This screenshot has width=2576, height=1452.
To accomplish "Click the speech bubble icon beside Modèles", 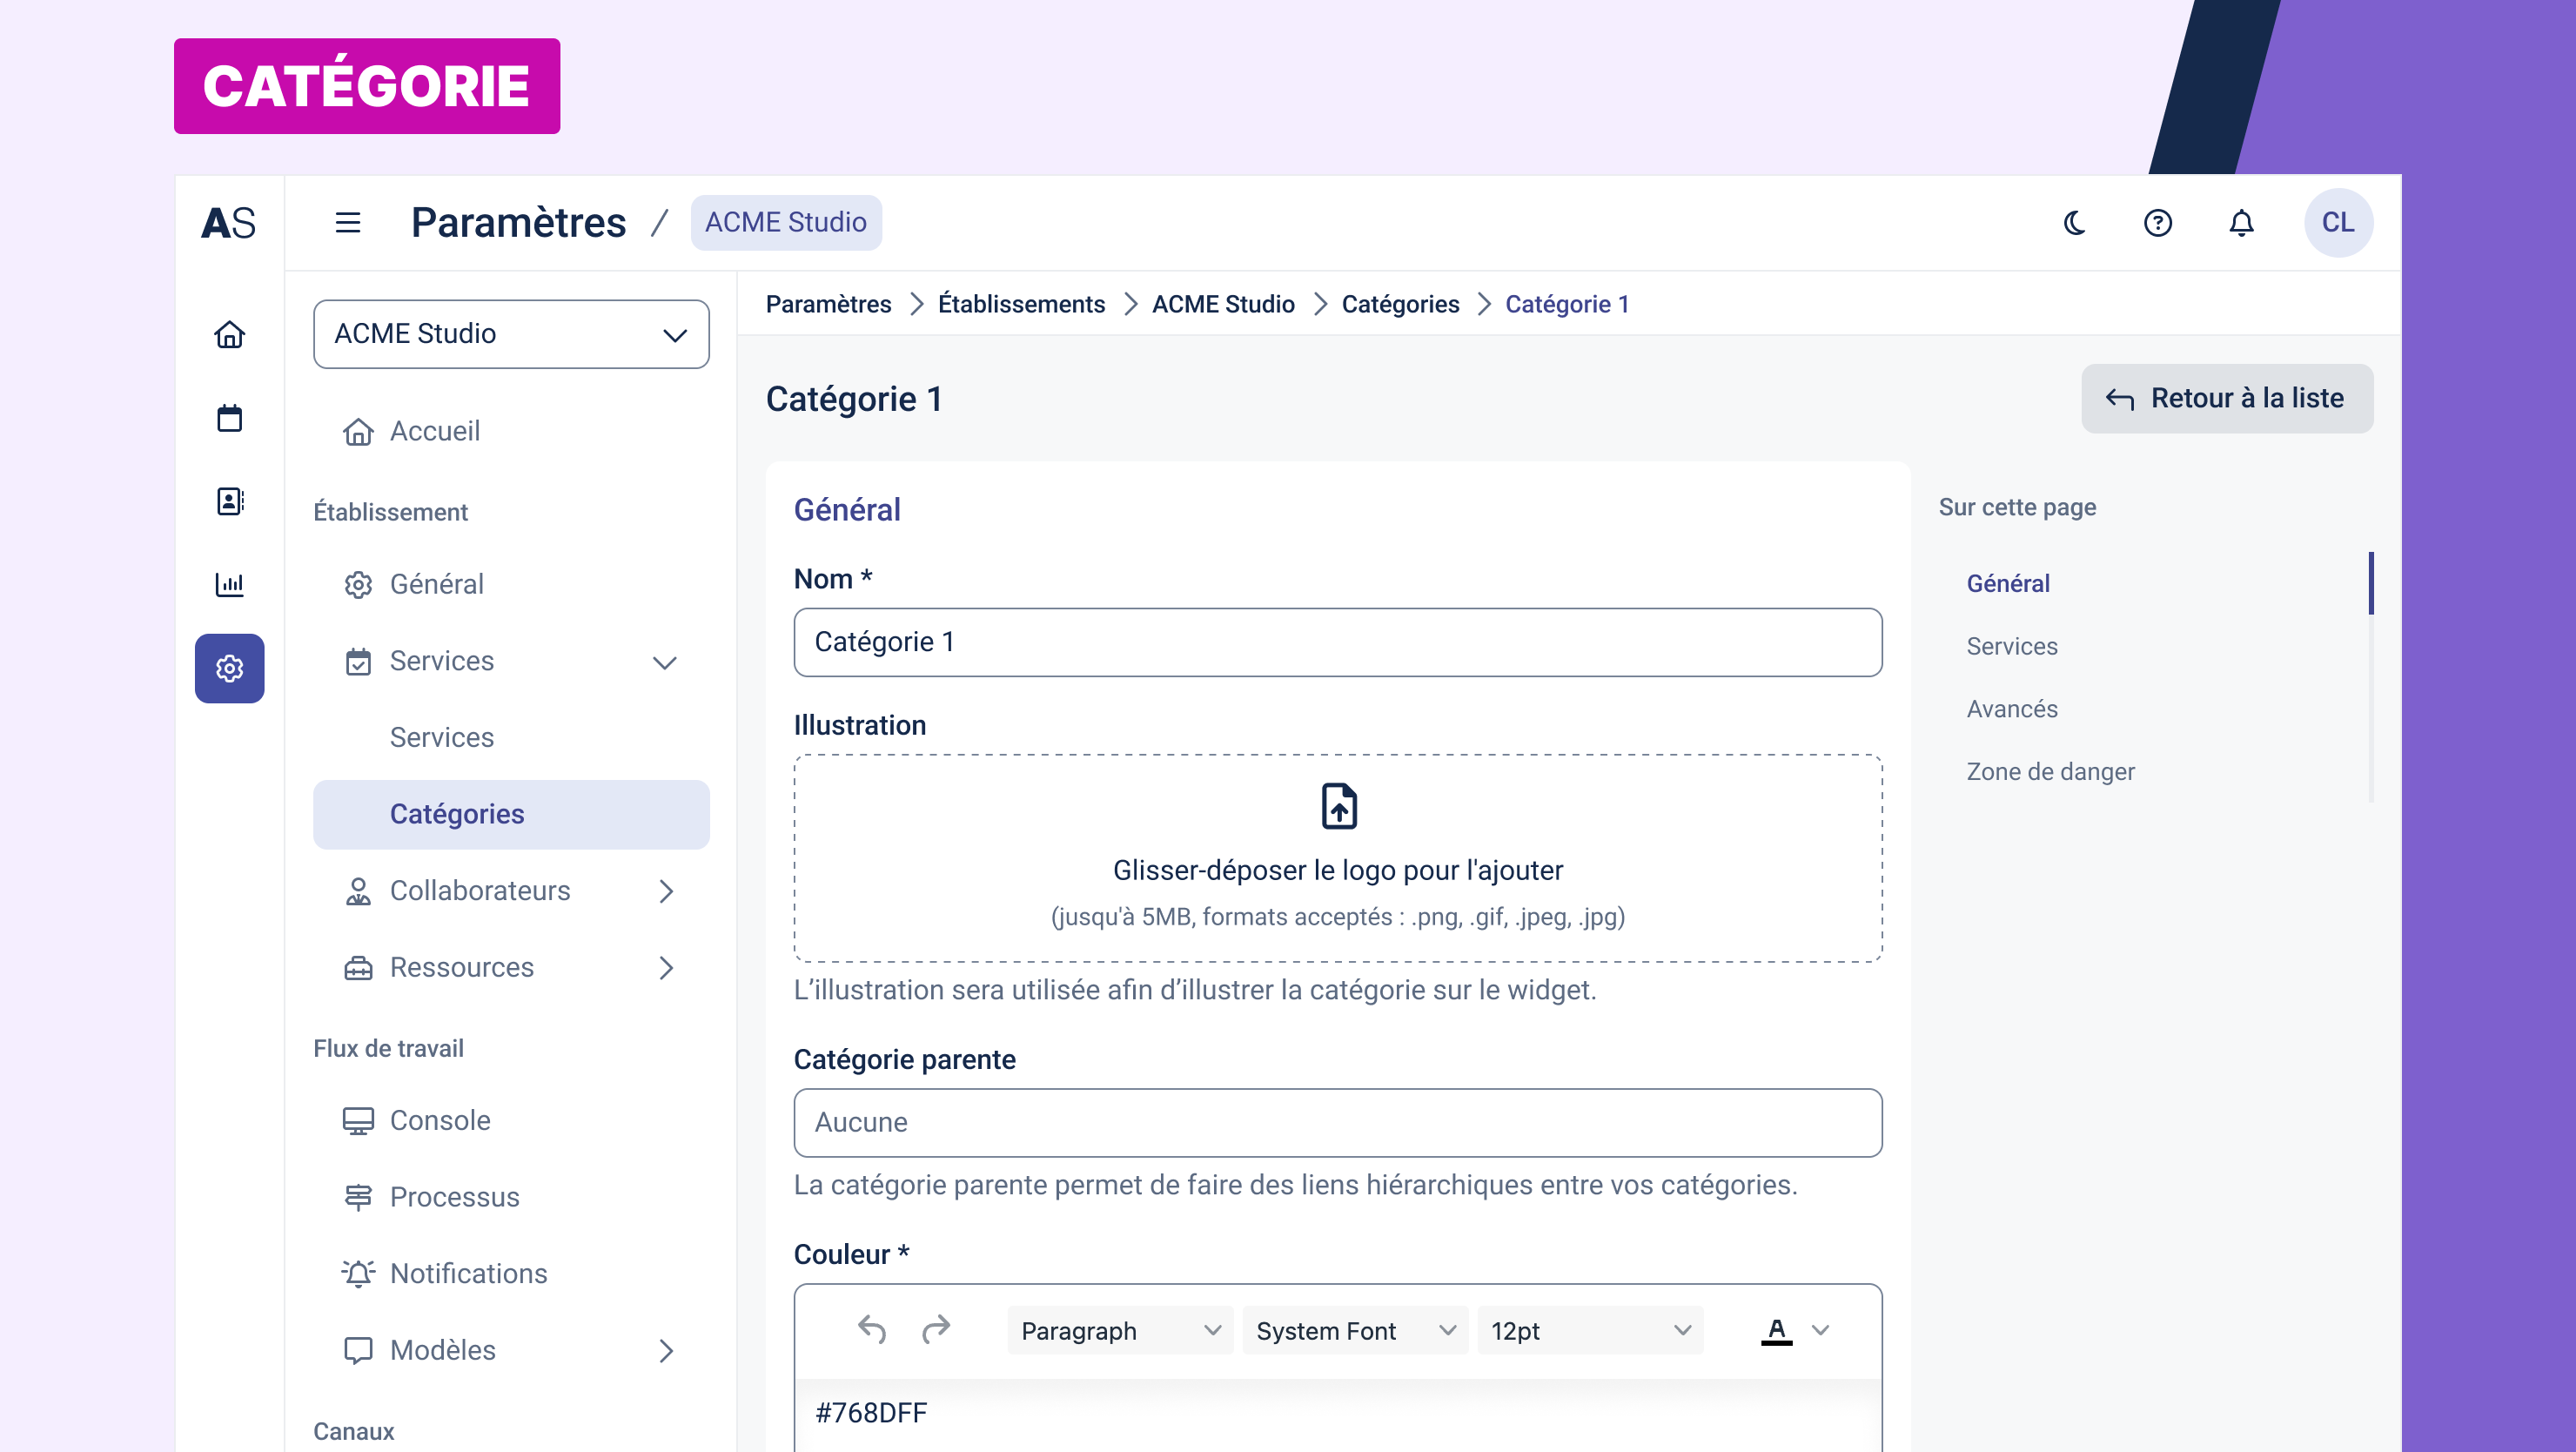I will click(x=358, y=1351).
